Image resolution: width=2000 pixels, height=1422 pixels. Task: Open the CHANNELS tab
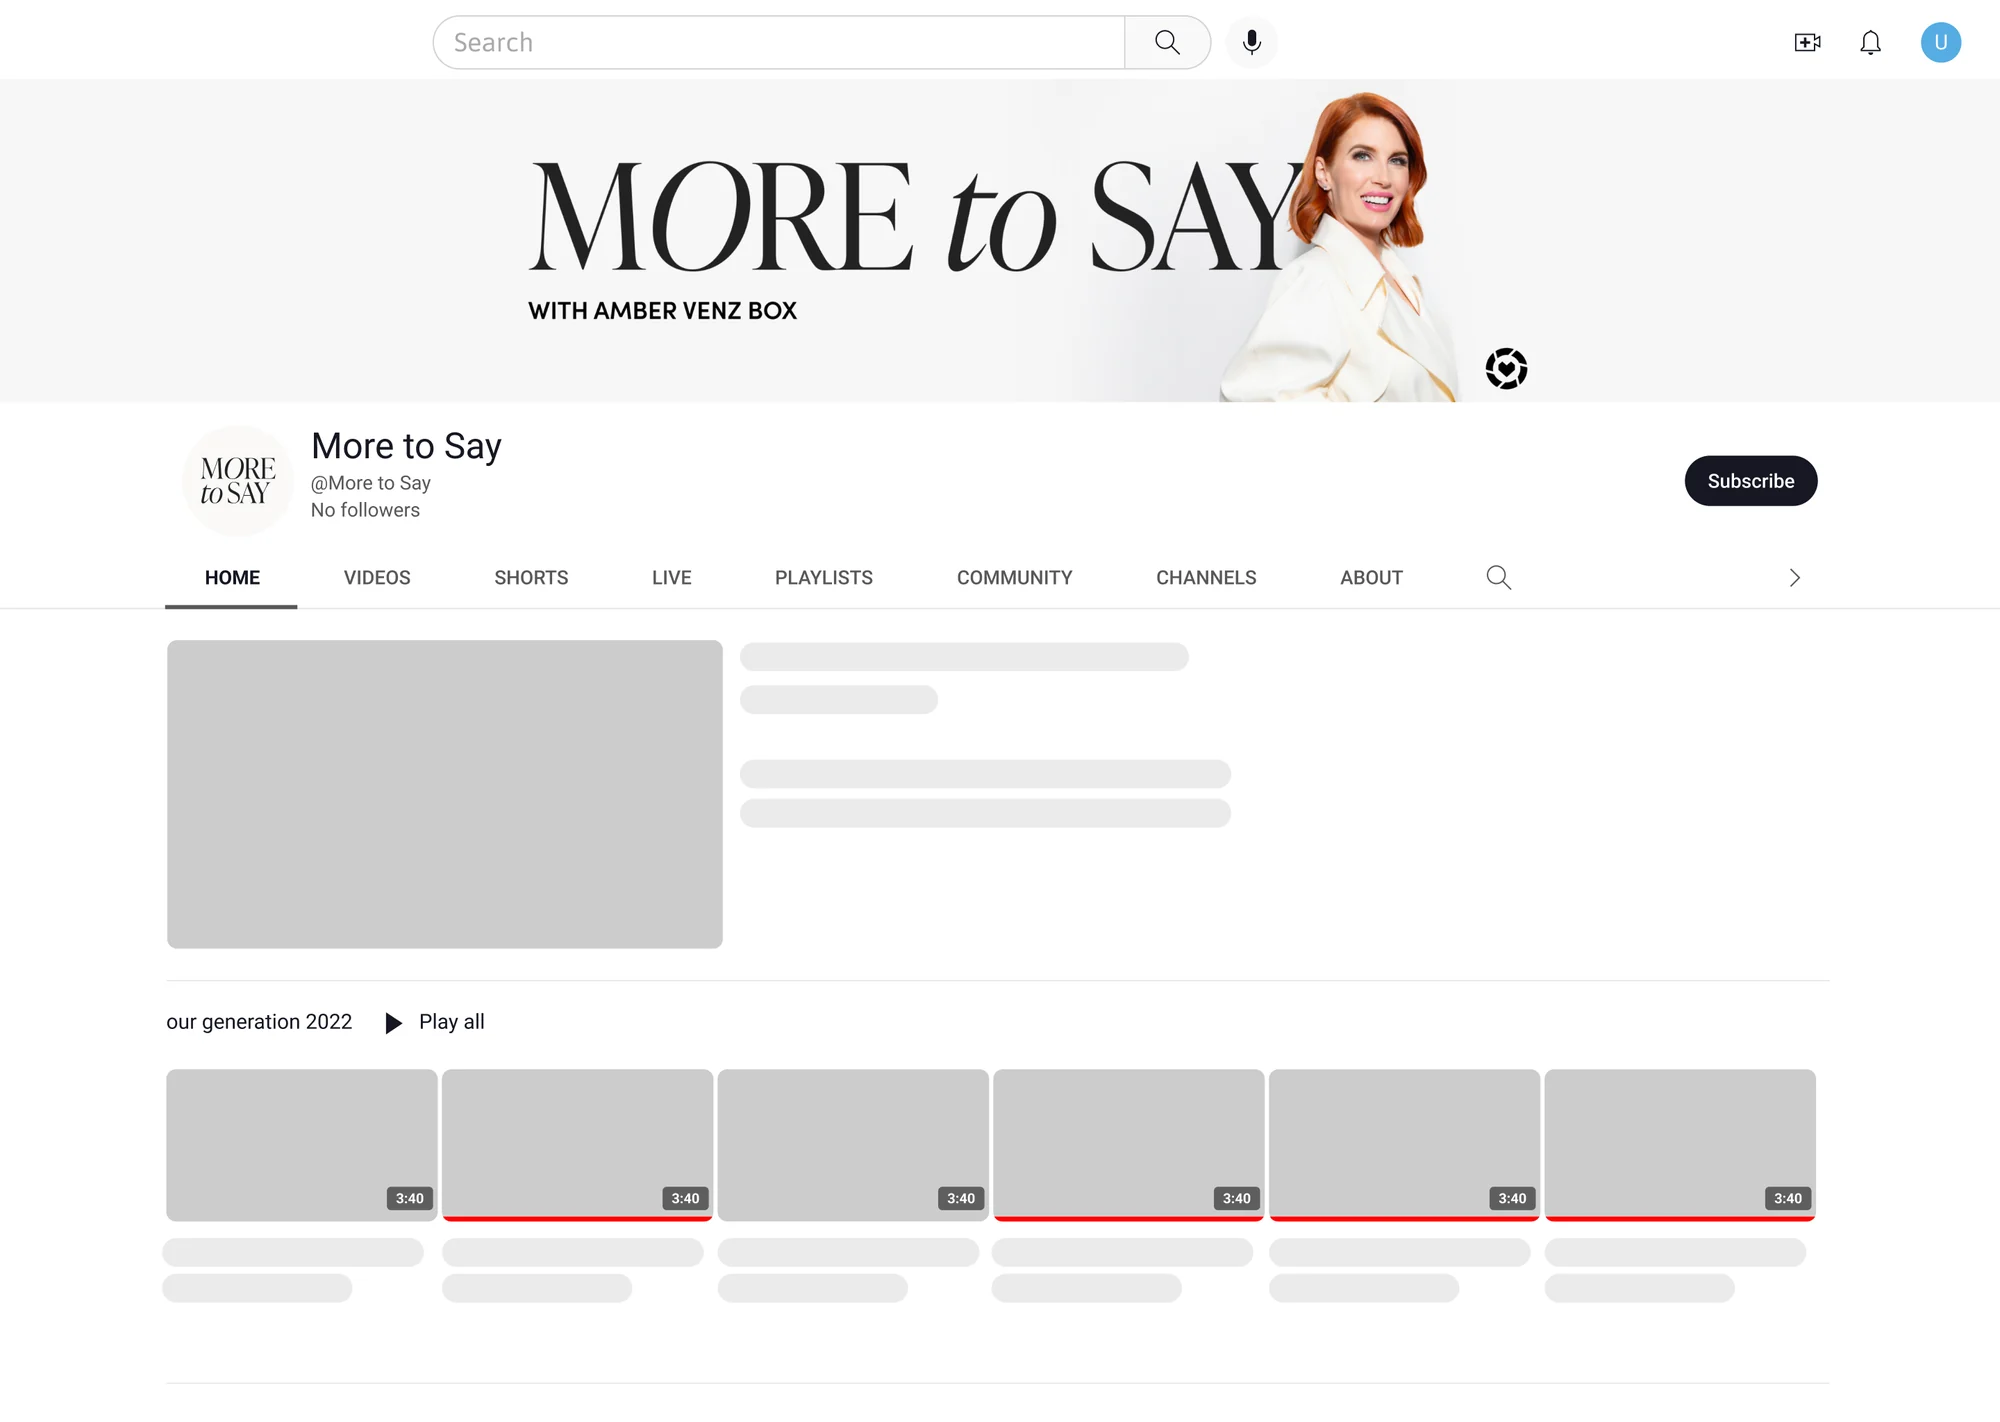[x=1206, y=577]
